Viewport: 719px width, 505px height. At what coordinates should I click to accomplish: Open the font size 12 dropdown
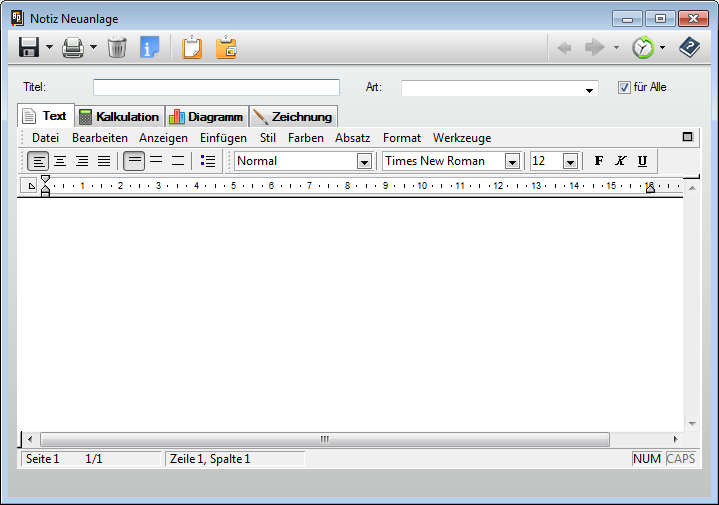(x=569, y=161)
